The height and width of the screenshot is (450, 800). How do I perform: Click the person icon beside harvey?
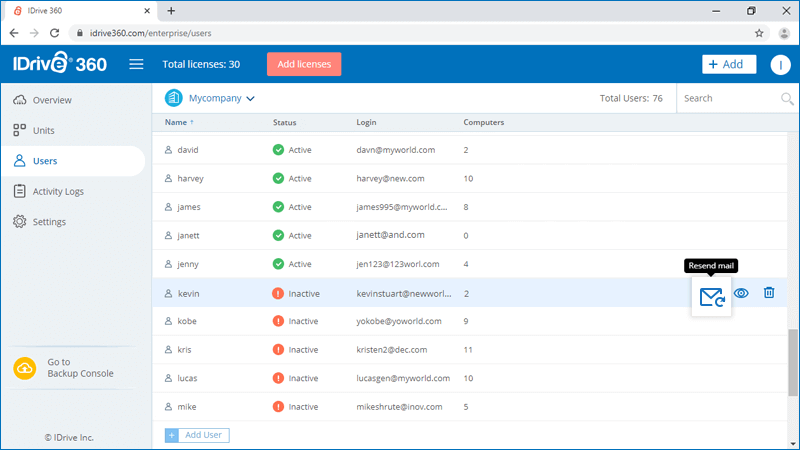pyautogui.click(x=168, y=179)
